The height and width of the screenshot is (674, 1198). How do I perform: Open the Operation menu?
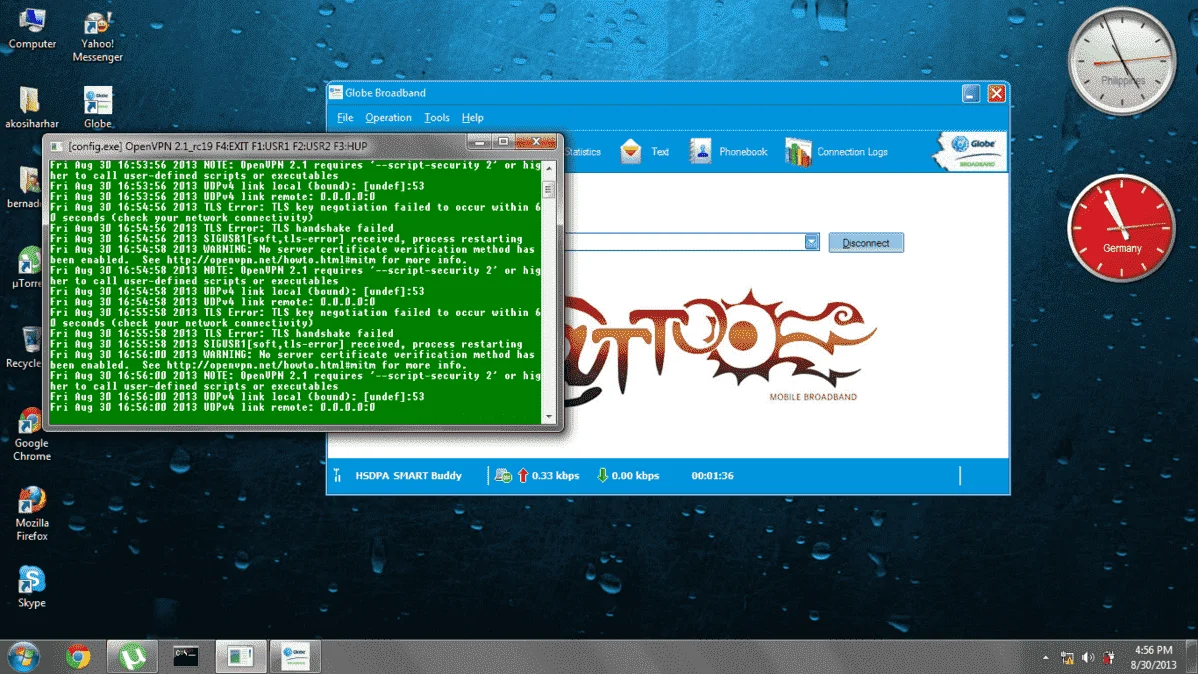click(388, 118)
